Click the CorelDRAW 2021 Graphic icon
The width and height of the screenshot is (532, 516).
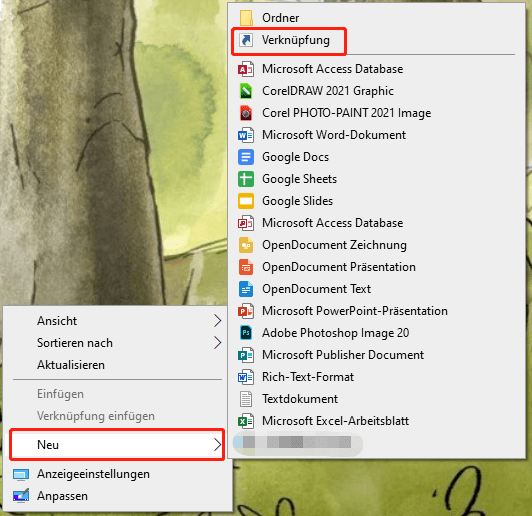[x=246, y=91]
